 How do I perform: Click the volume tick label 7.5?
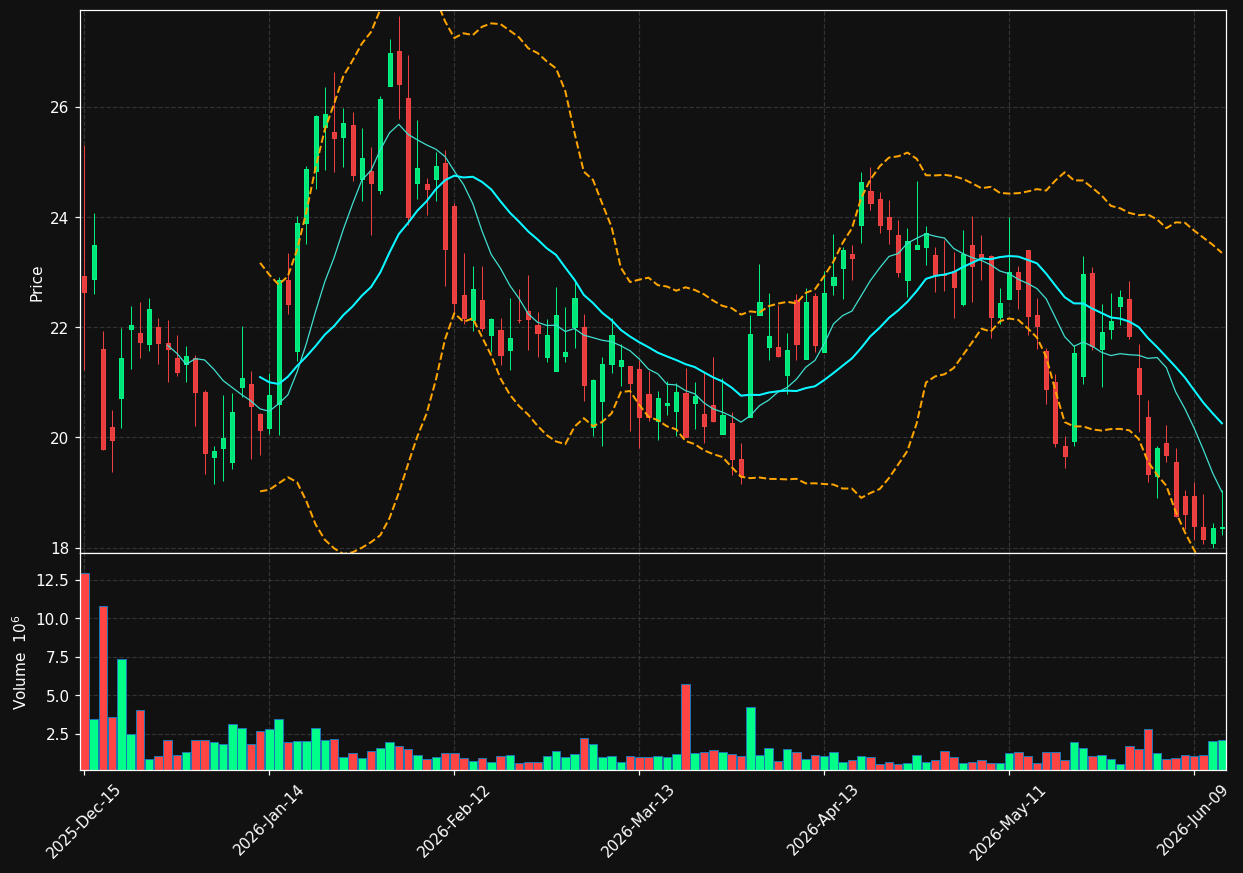(x=60, y=657)
